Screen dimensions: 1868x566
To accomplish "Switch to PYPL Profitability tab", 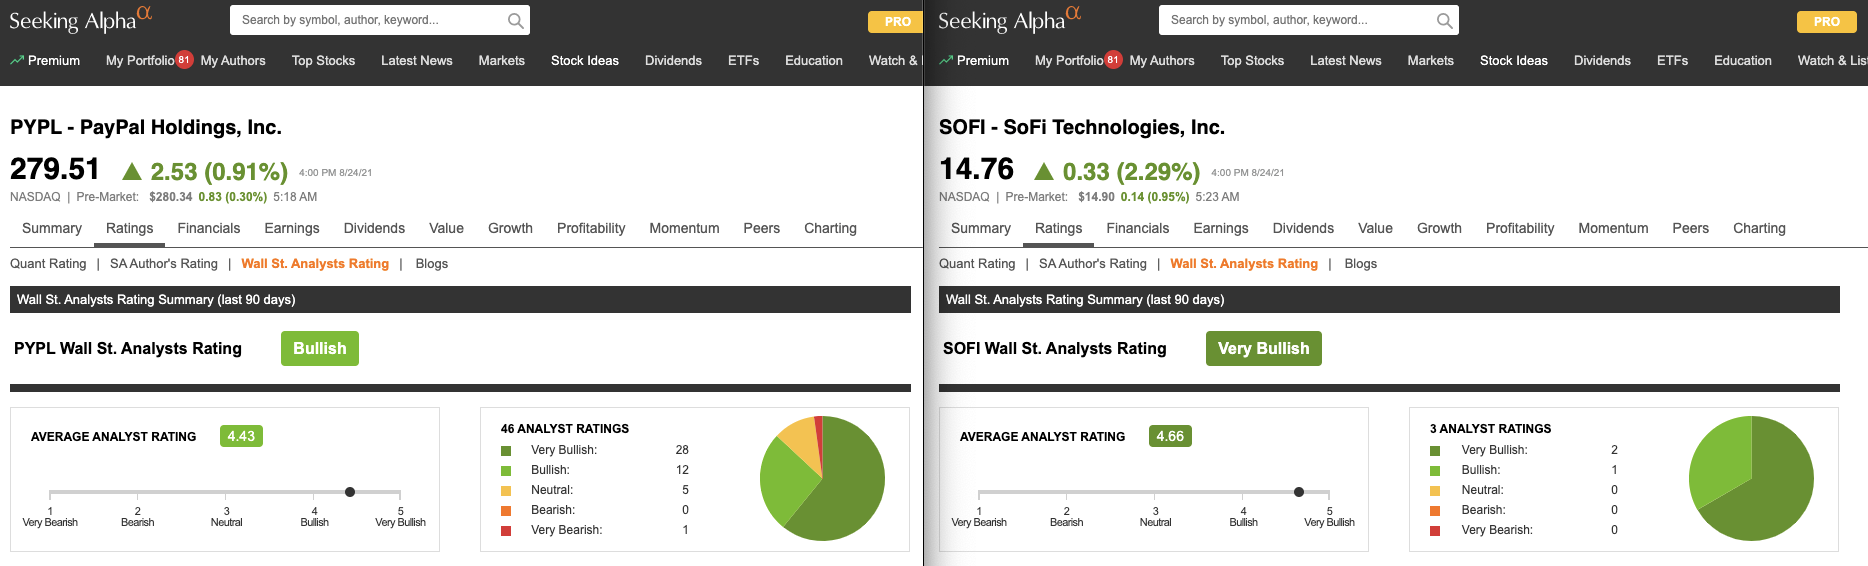I will coord(591,228).
